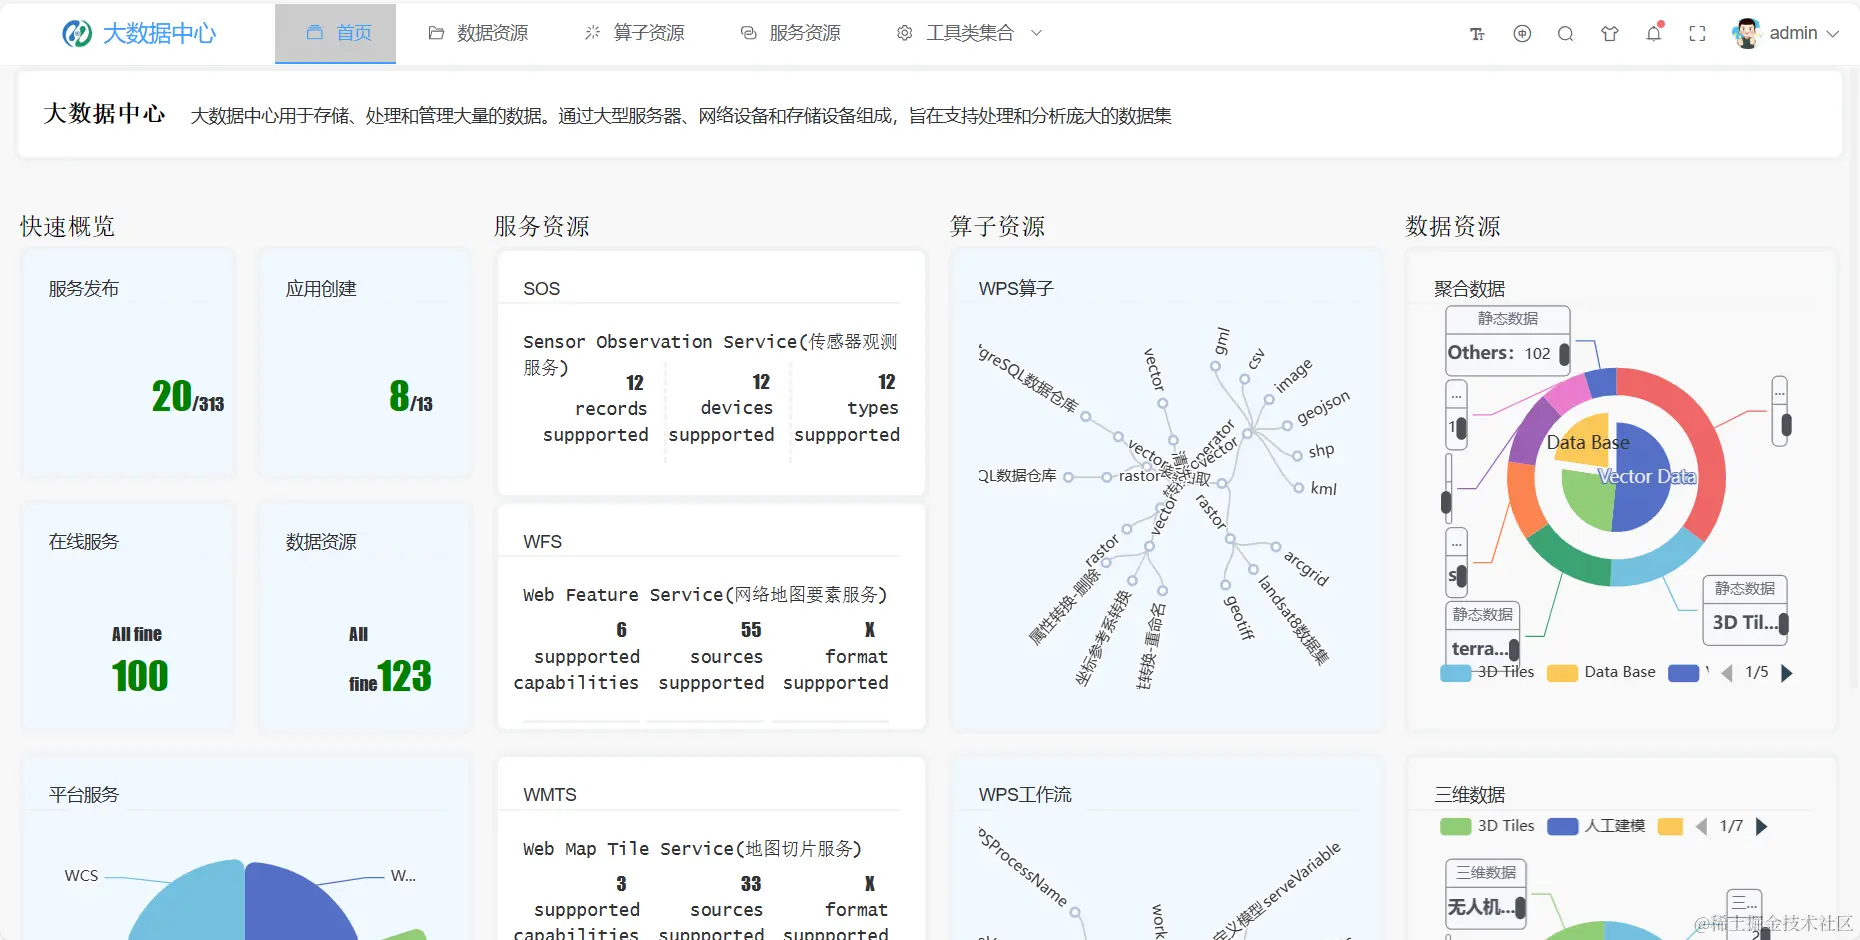Open the 在线服务 card
The image size is (1860, 940).
click(128, 616)
